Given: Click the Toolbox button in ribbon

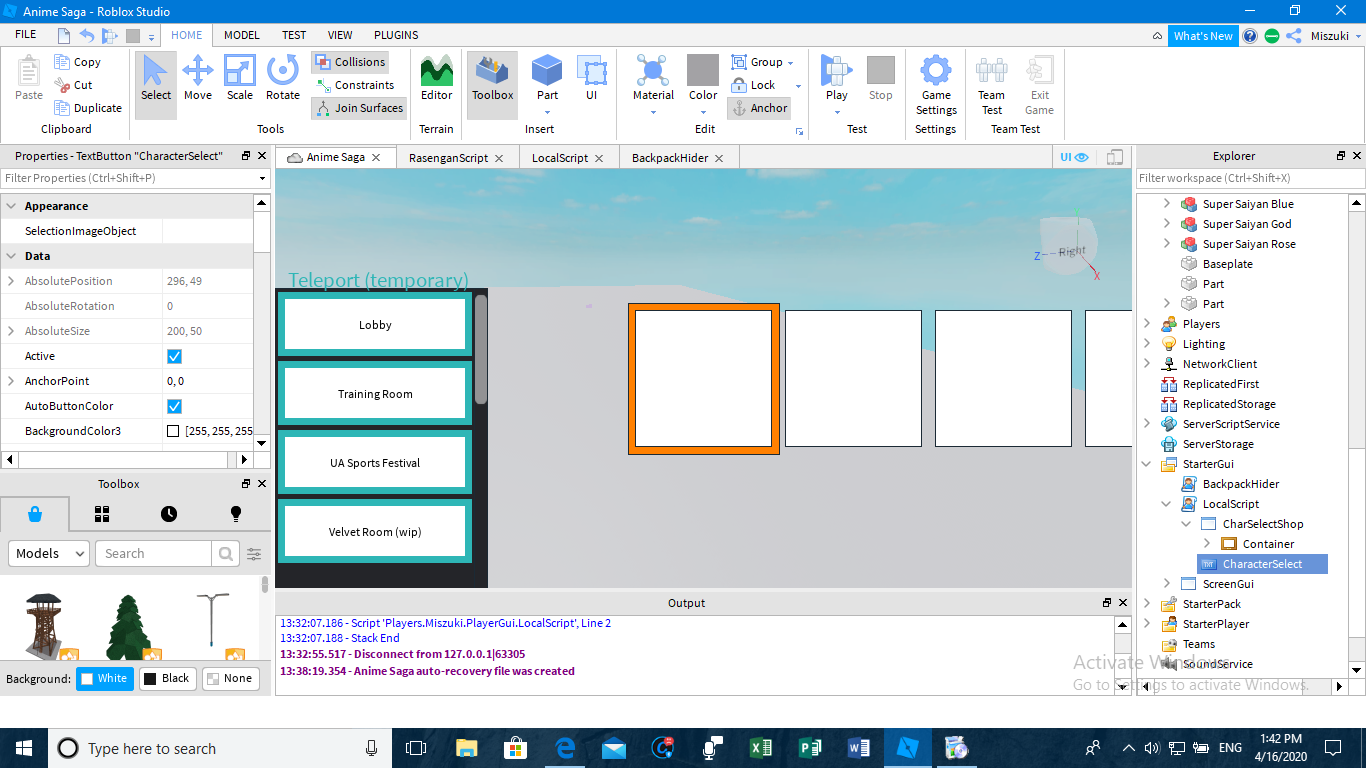Looking at the screenshot, I should 492,79.
